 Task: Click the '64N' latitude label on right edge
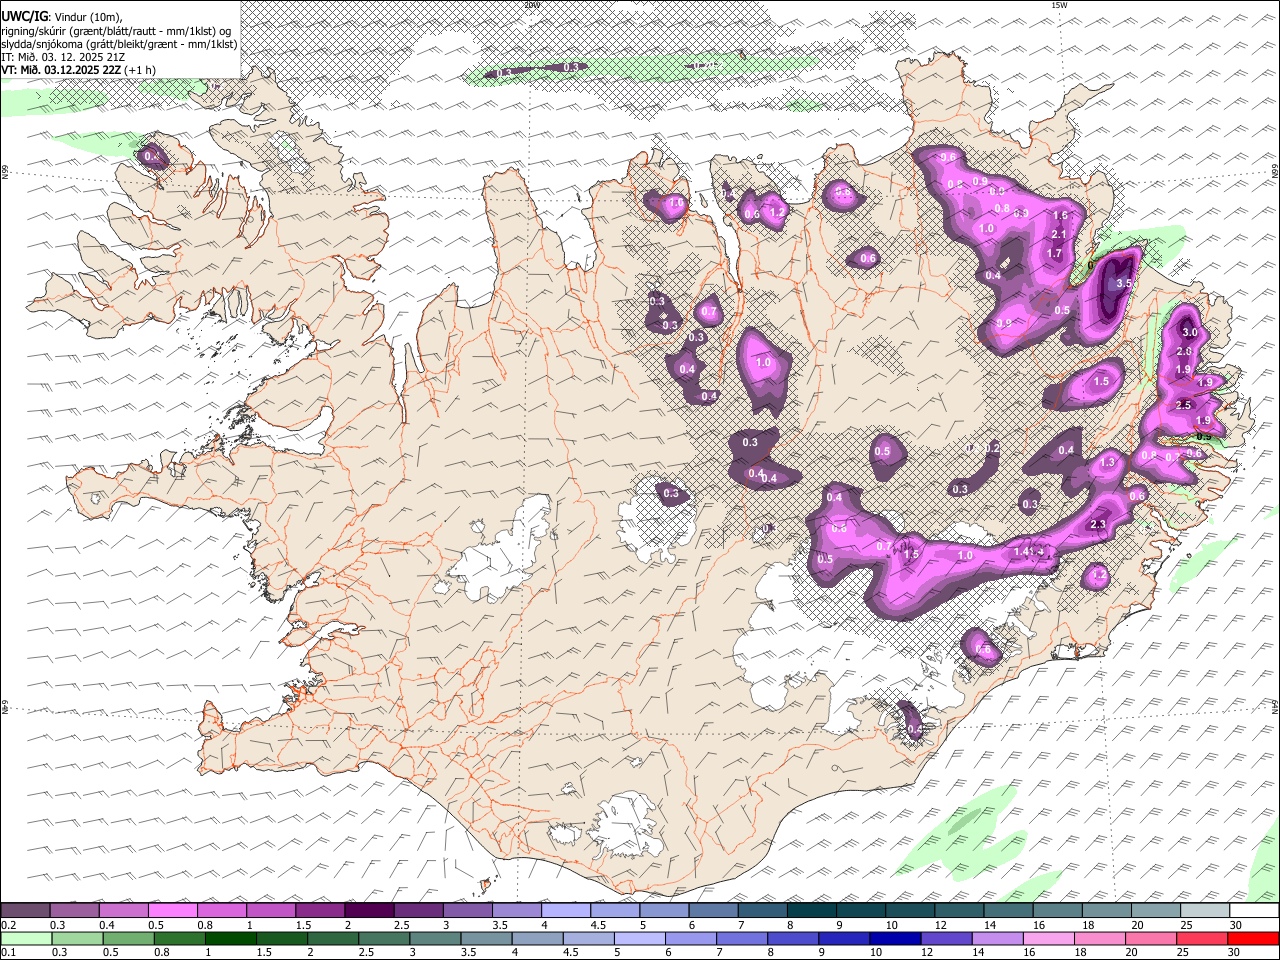point(1275,707)
